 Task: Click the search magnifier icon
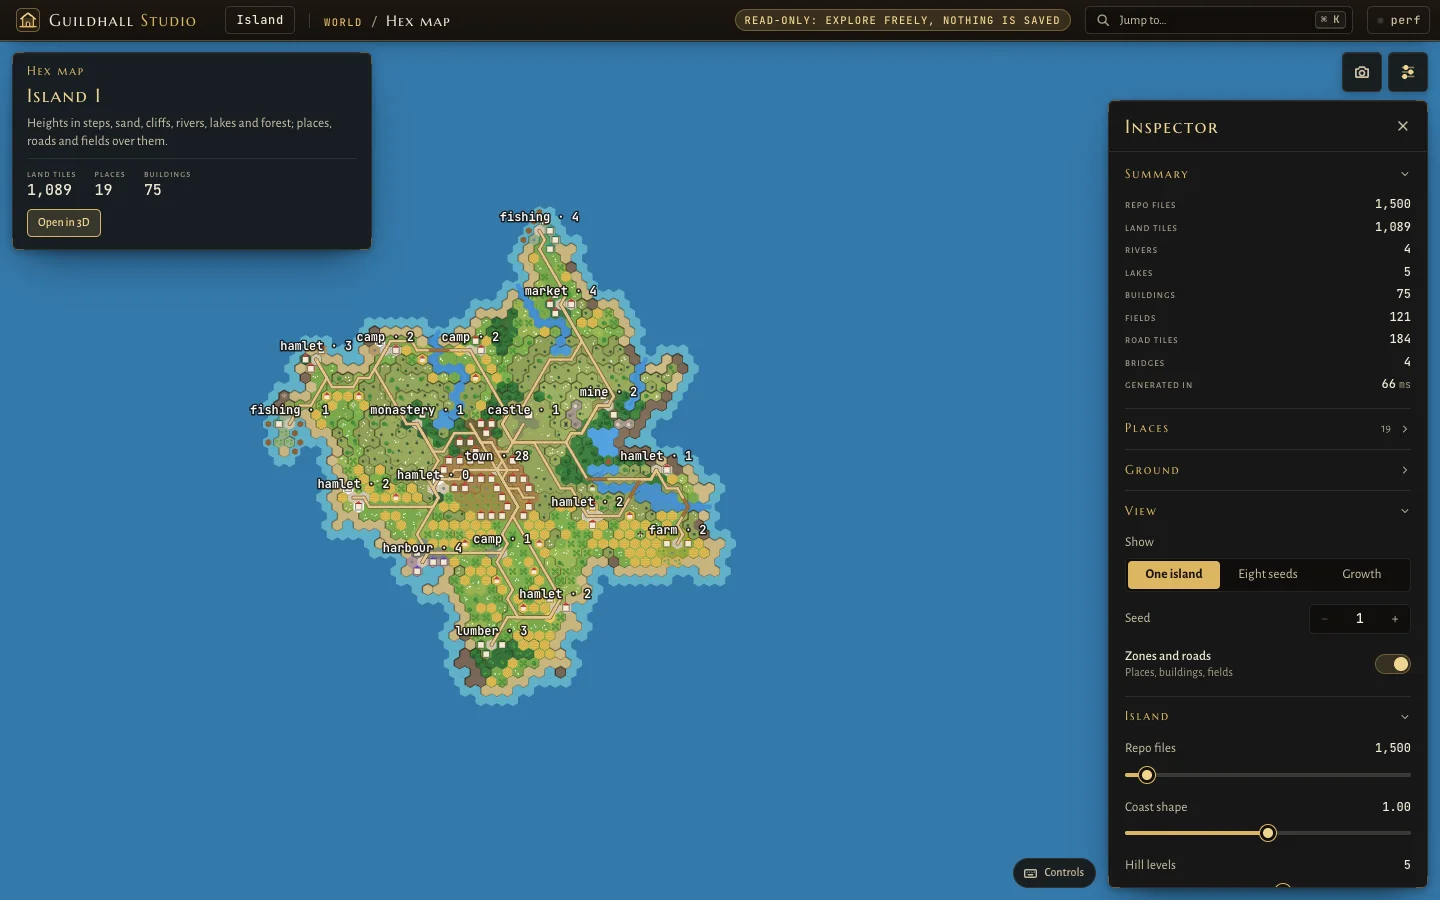pyautogui.click(x=1103, y=20)
